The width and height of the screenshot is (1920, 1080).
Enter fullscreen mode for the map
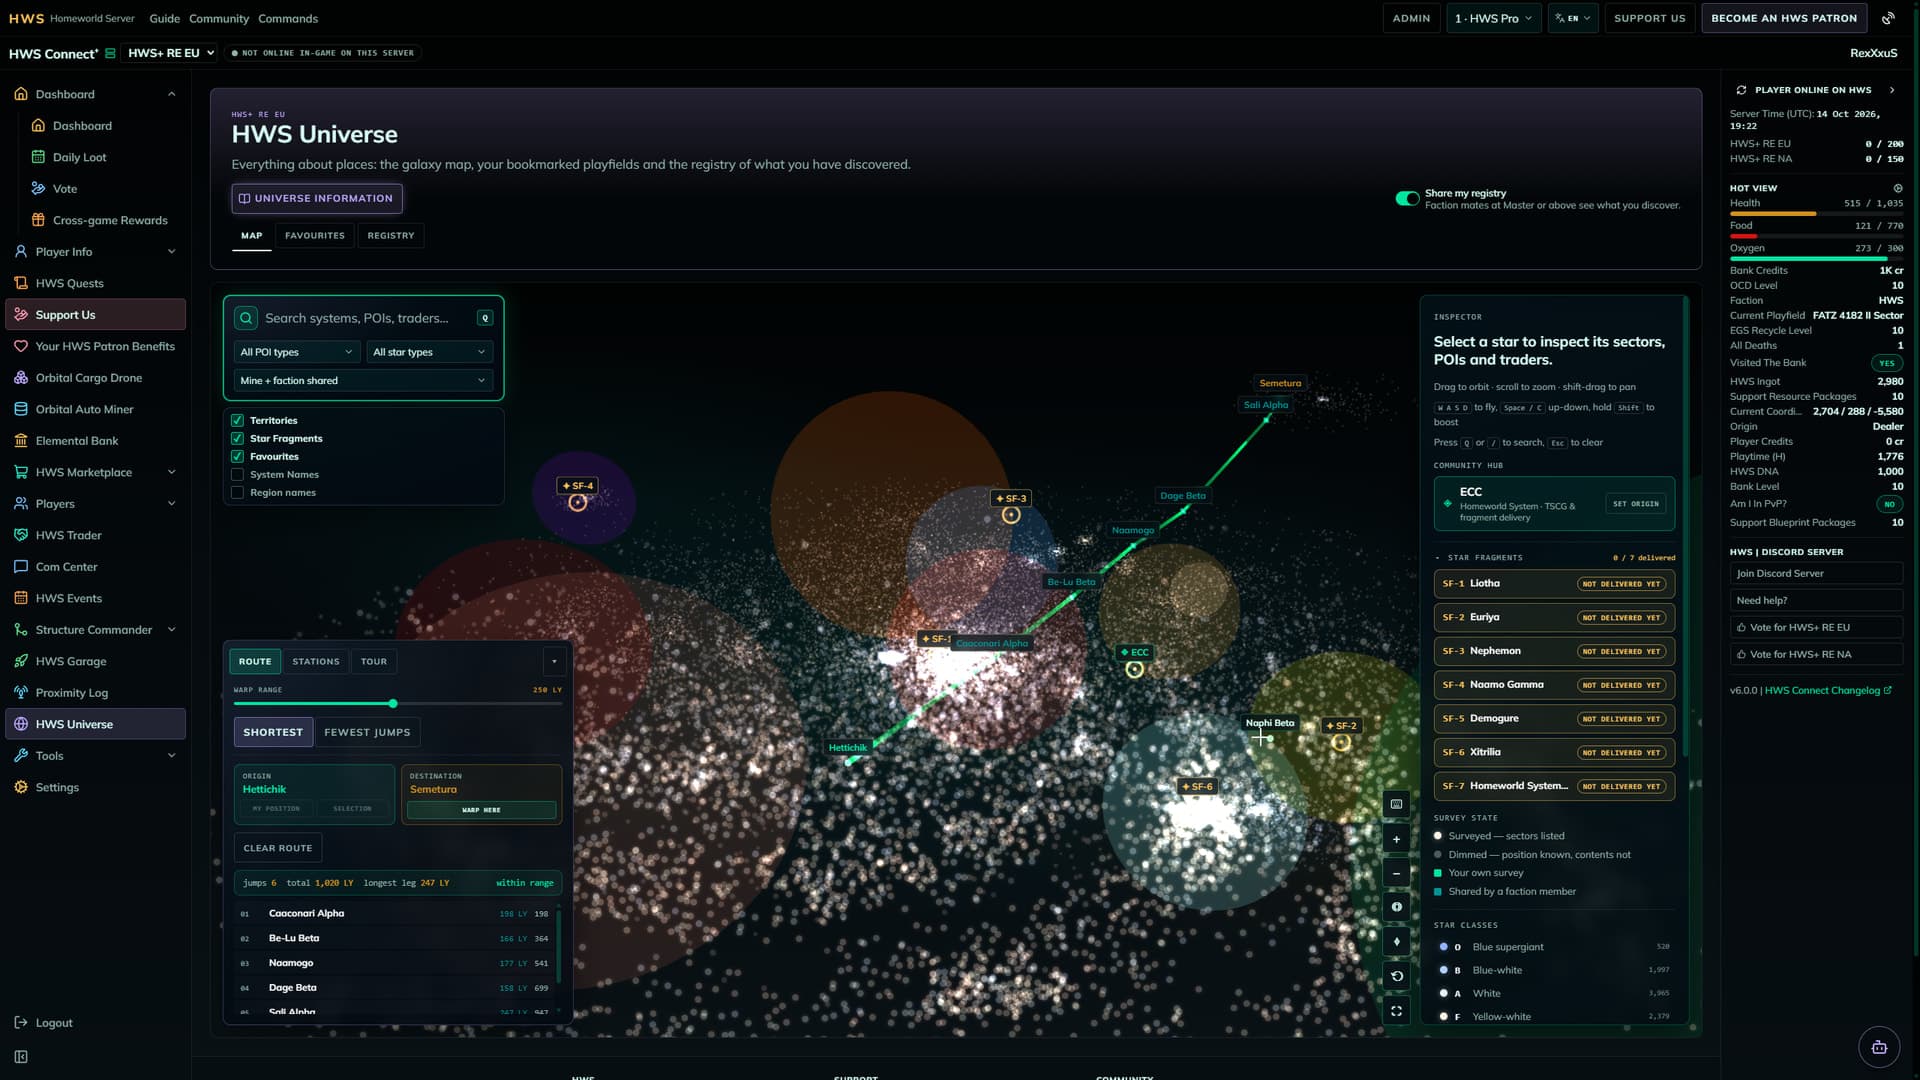click(x=1396, y=1011)
